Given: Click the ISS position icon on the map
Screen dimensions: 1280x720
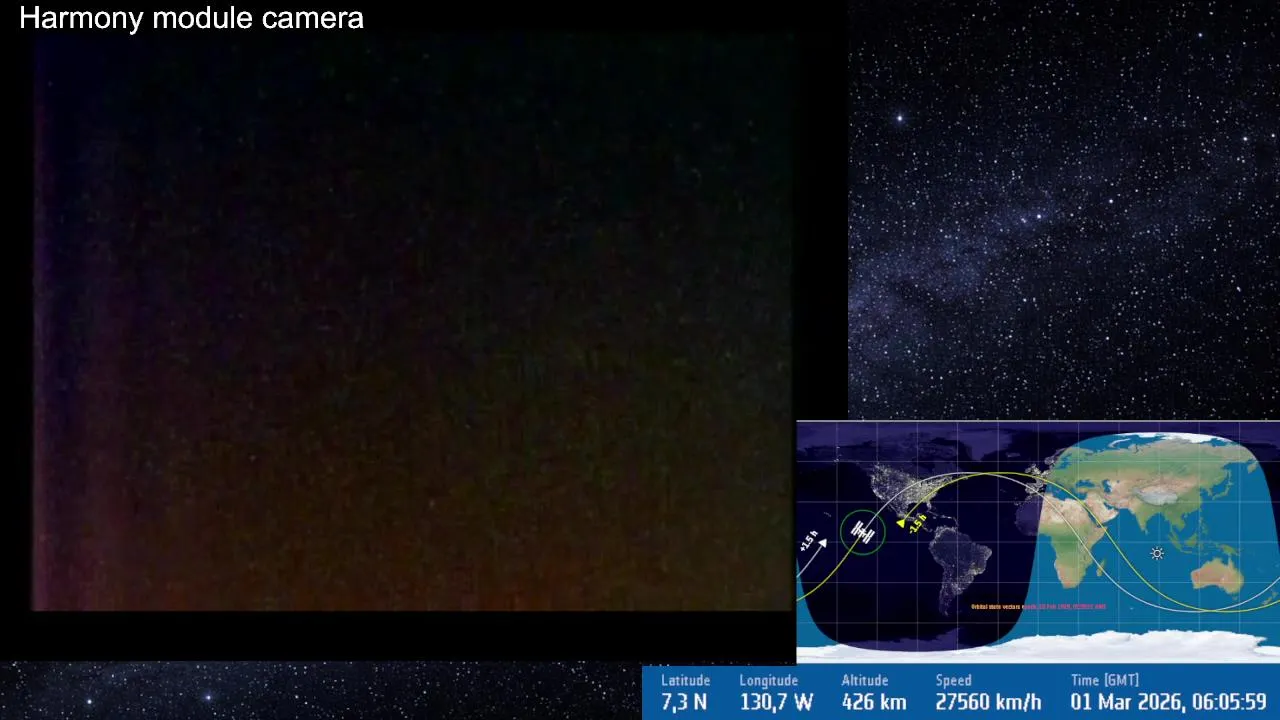Looking at the screenshot, I should coord(862,531).
